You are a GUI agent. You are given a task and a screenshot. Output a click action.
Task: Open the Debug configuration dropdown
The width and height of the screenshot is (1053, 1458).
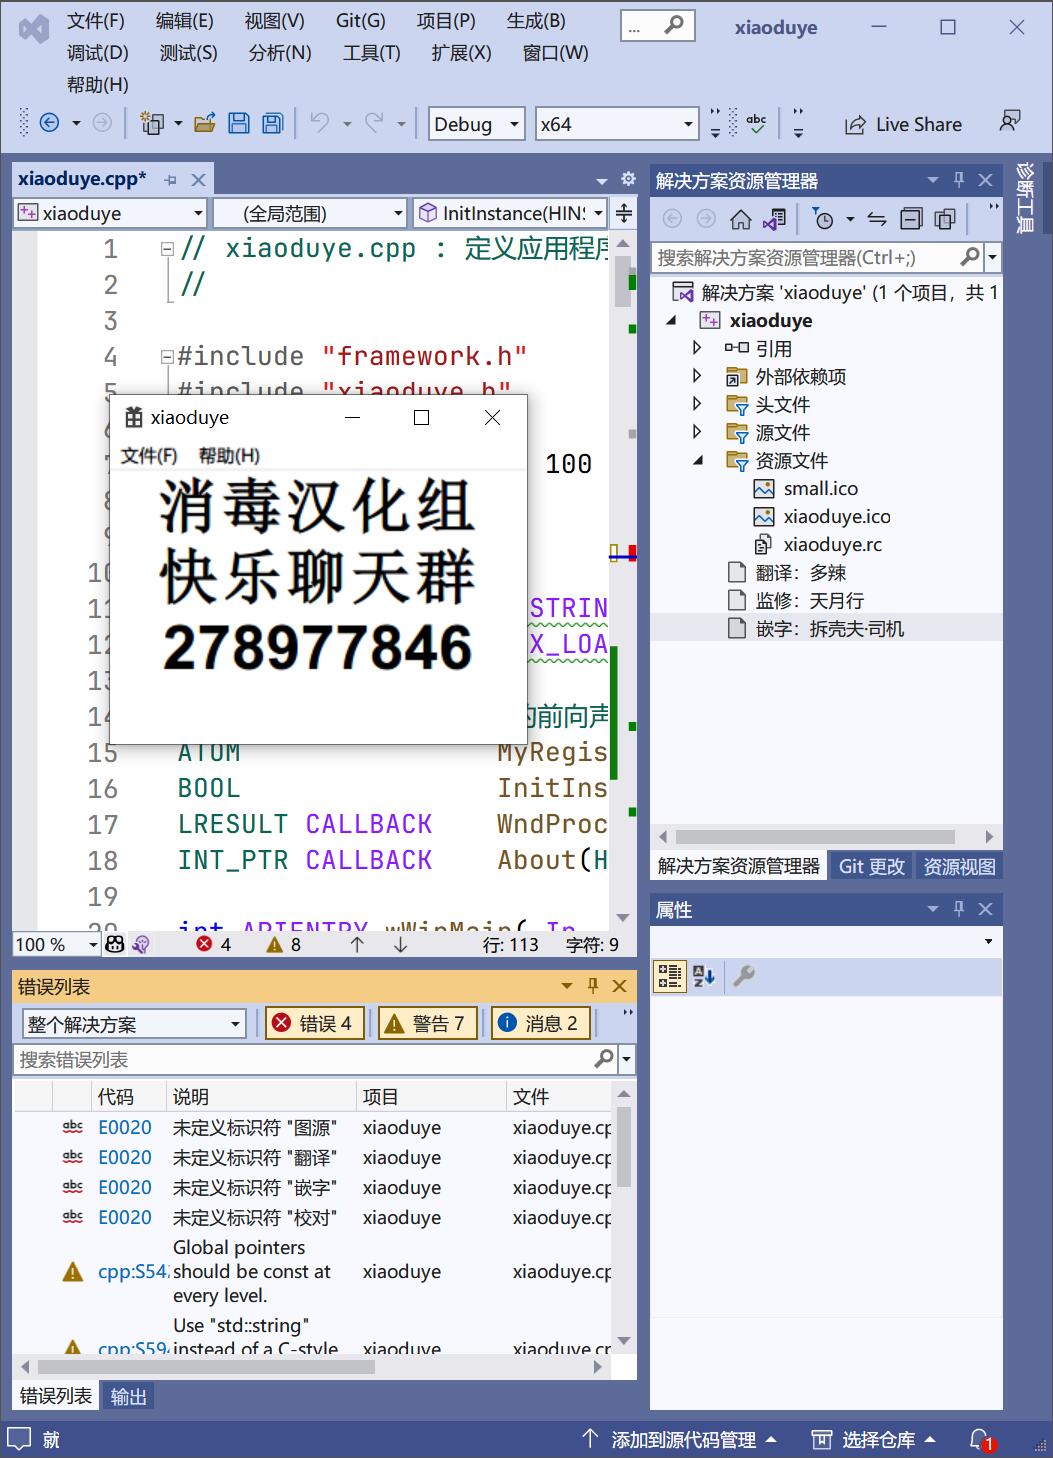tap(476, 124)
